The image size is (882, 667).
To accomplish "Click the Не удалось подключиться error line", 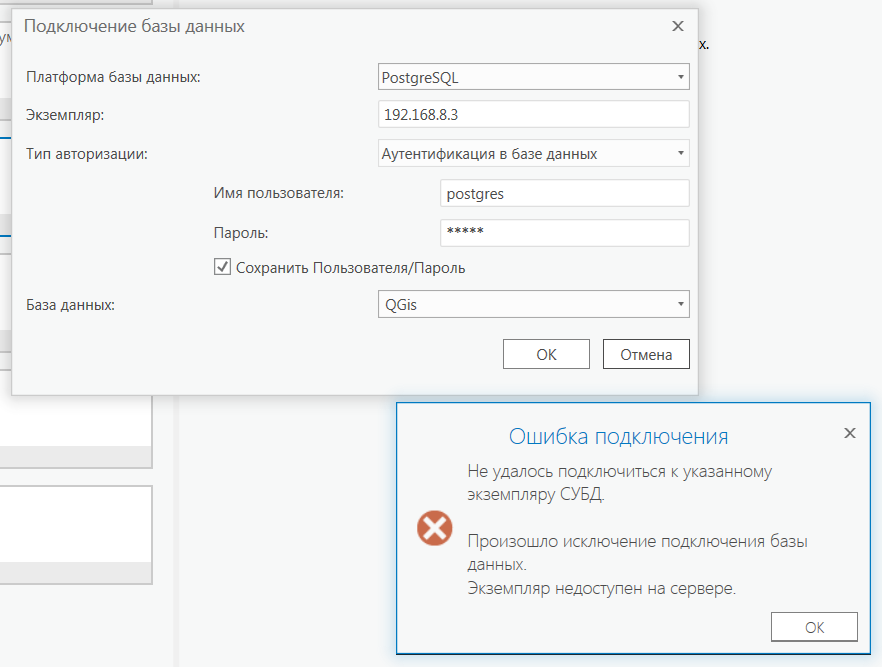I will [619, 483].
